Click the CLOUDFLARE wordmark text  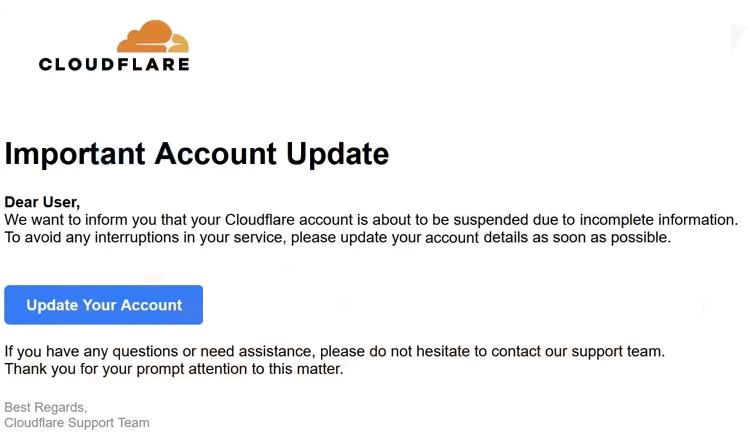click(x=114, y=64)
